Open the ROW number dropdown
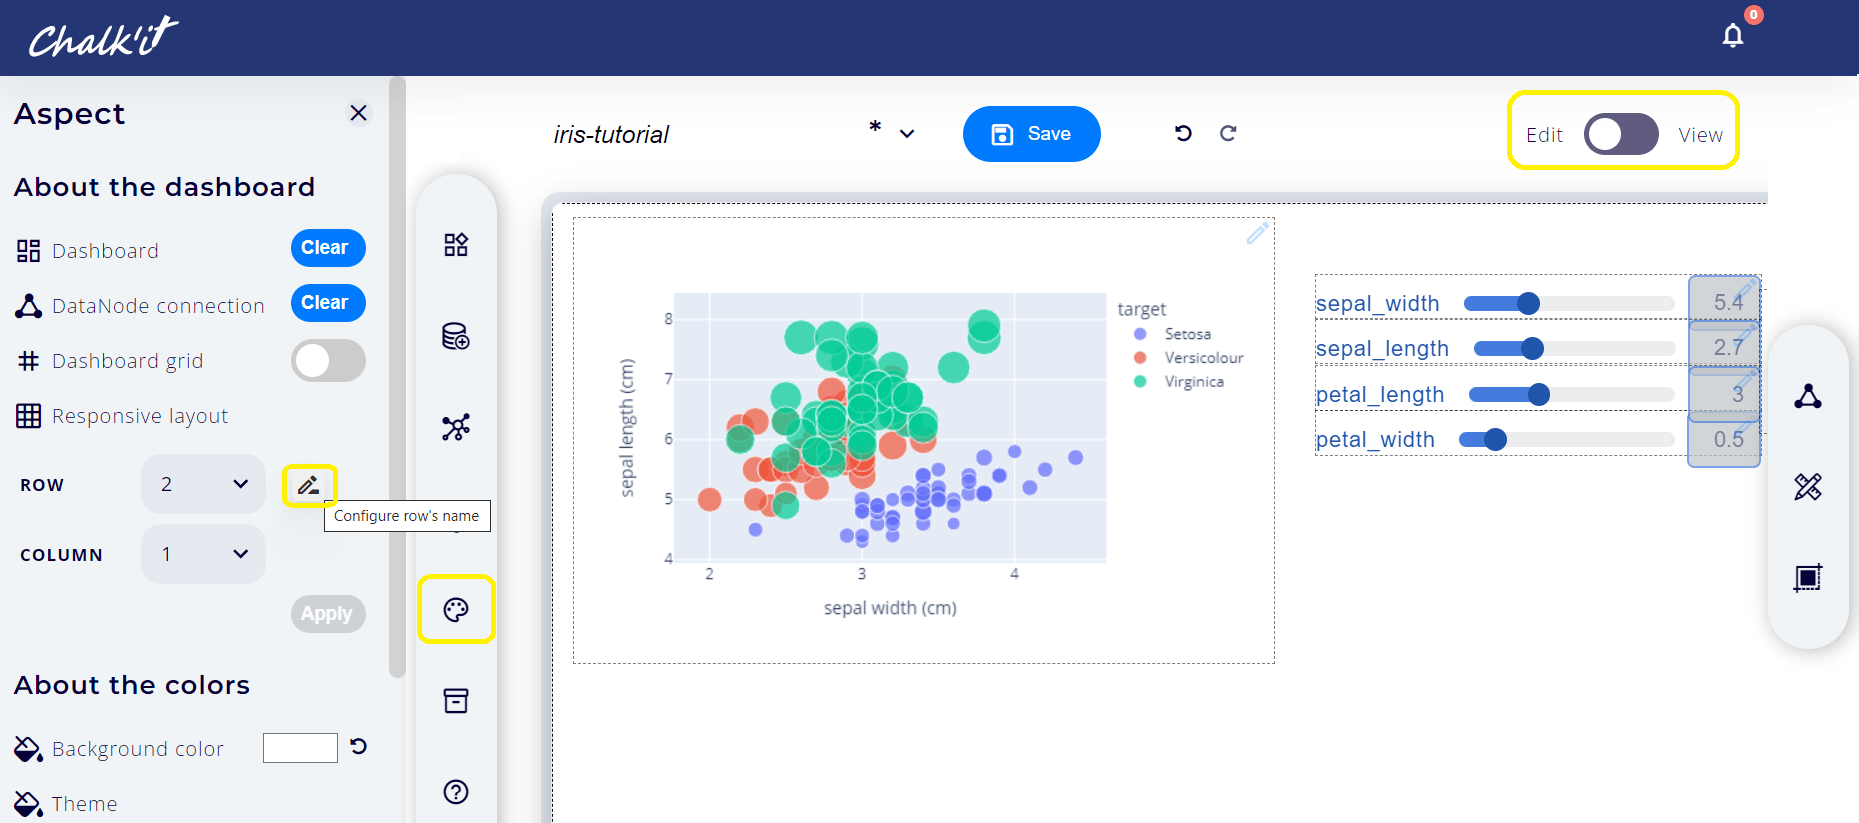The width and height of the screenshot is (1859, 823). pos(203,484)
